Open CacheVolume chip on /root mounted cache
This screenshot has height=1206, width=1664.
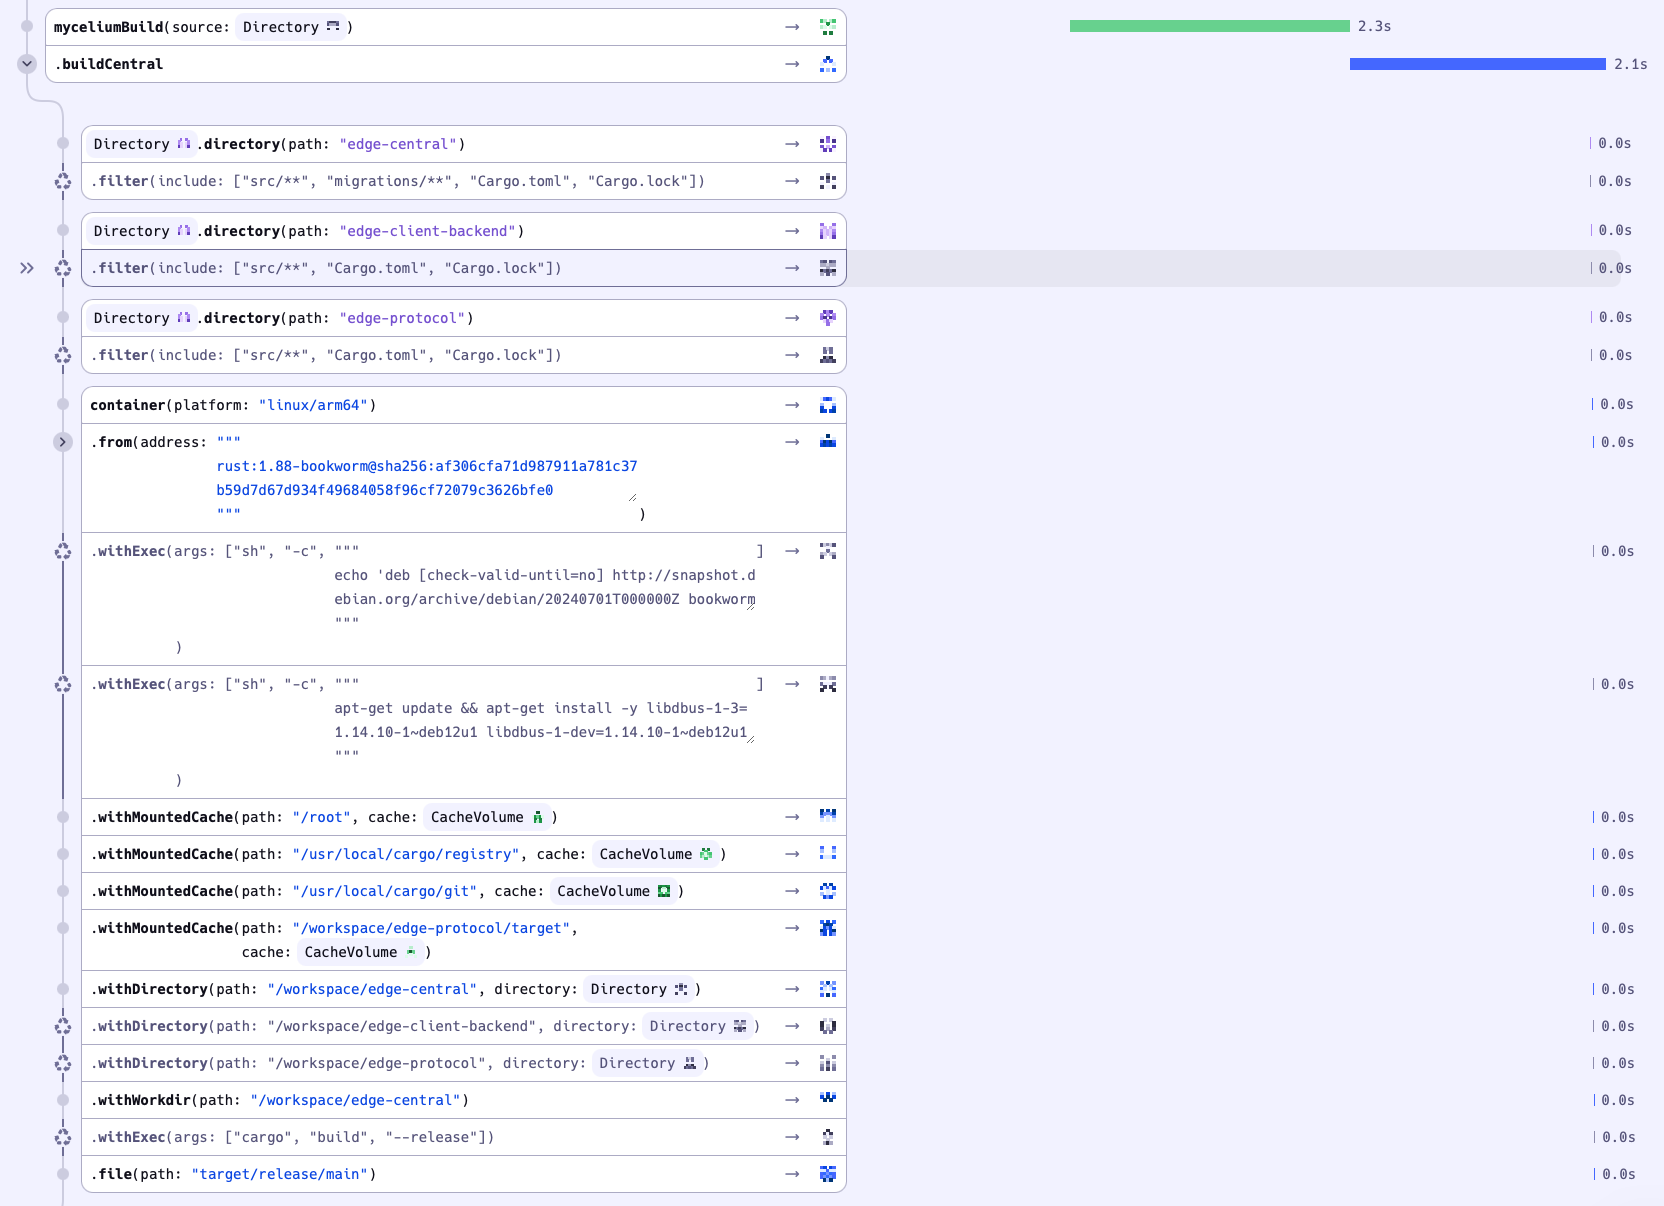pos(486,817)
